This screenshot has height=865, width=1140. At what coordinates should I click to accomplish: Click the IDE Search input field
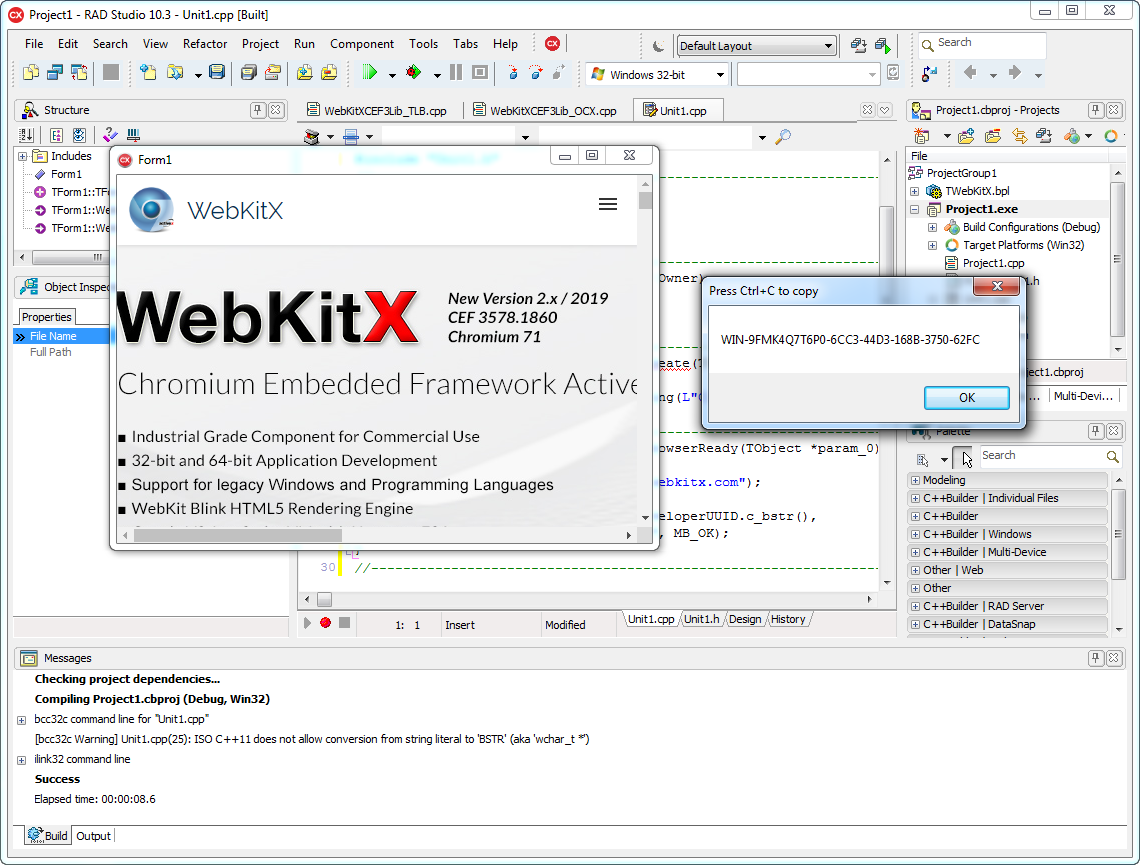click(x=982, y=44)
